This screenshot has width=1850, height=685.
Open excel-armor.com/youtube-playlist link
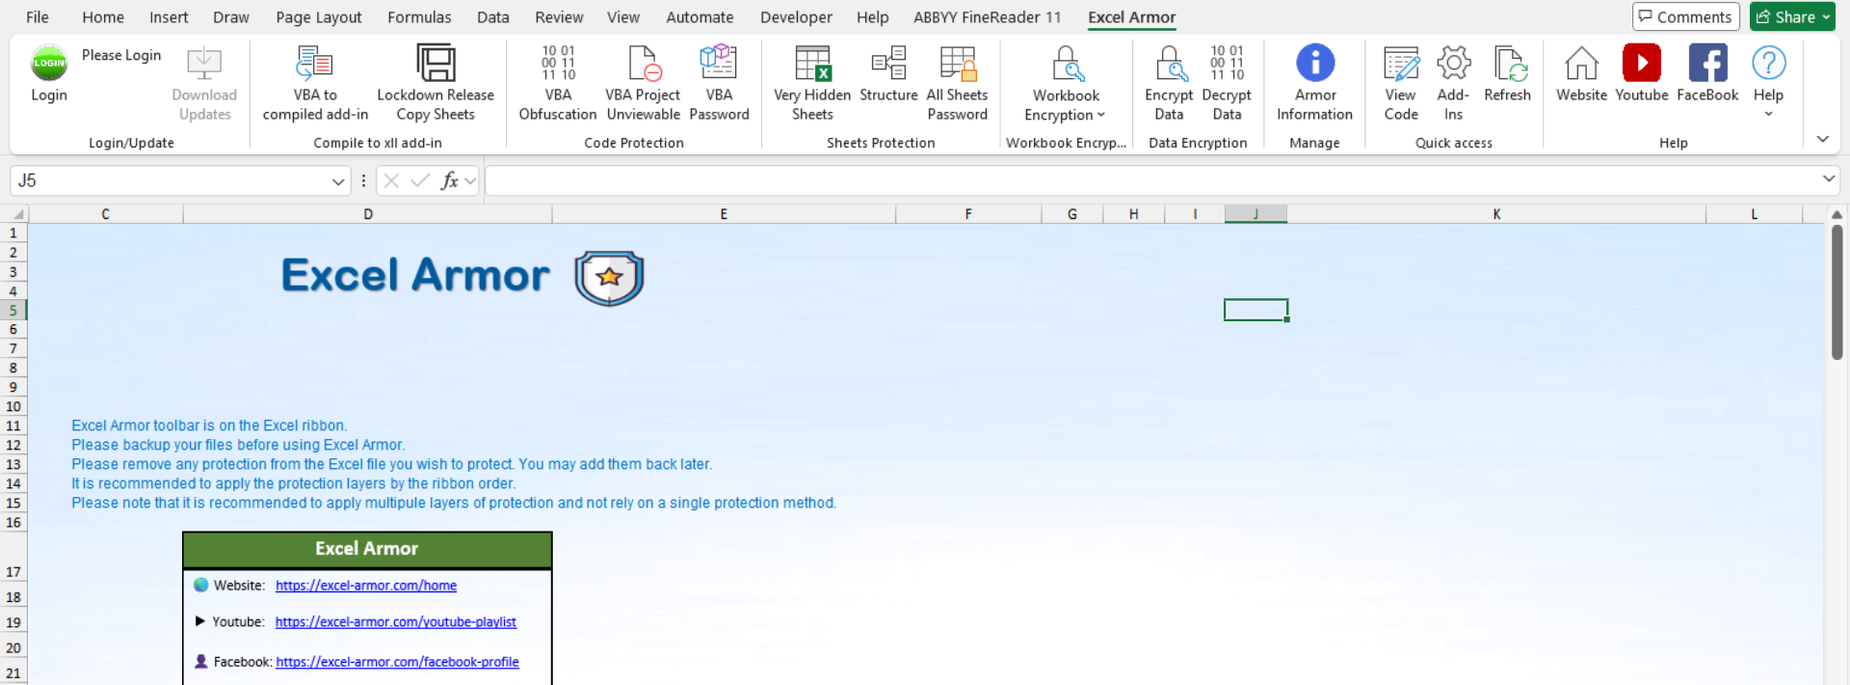(396, 622)
